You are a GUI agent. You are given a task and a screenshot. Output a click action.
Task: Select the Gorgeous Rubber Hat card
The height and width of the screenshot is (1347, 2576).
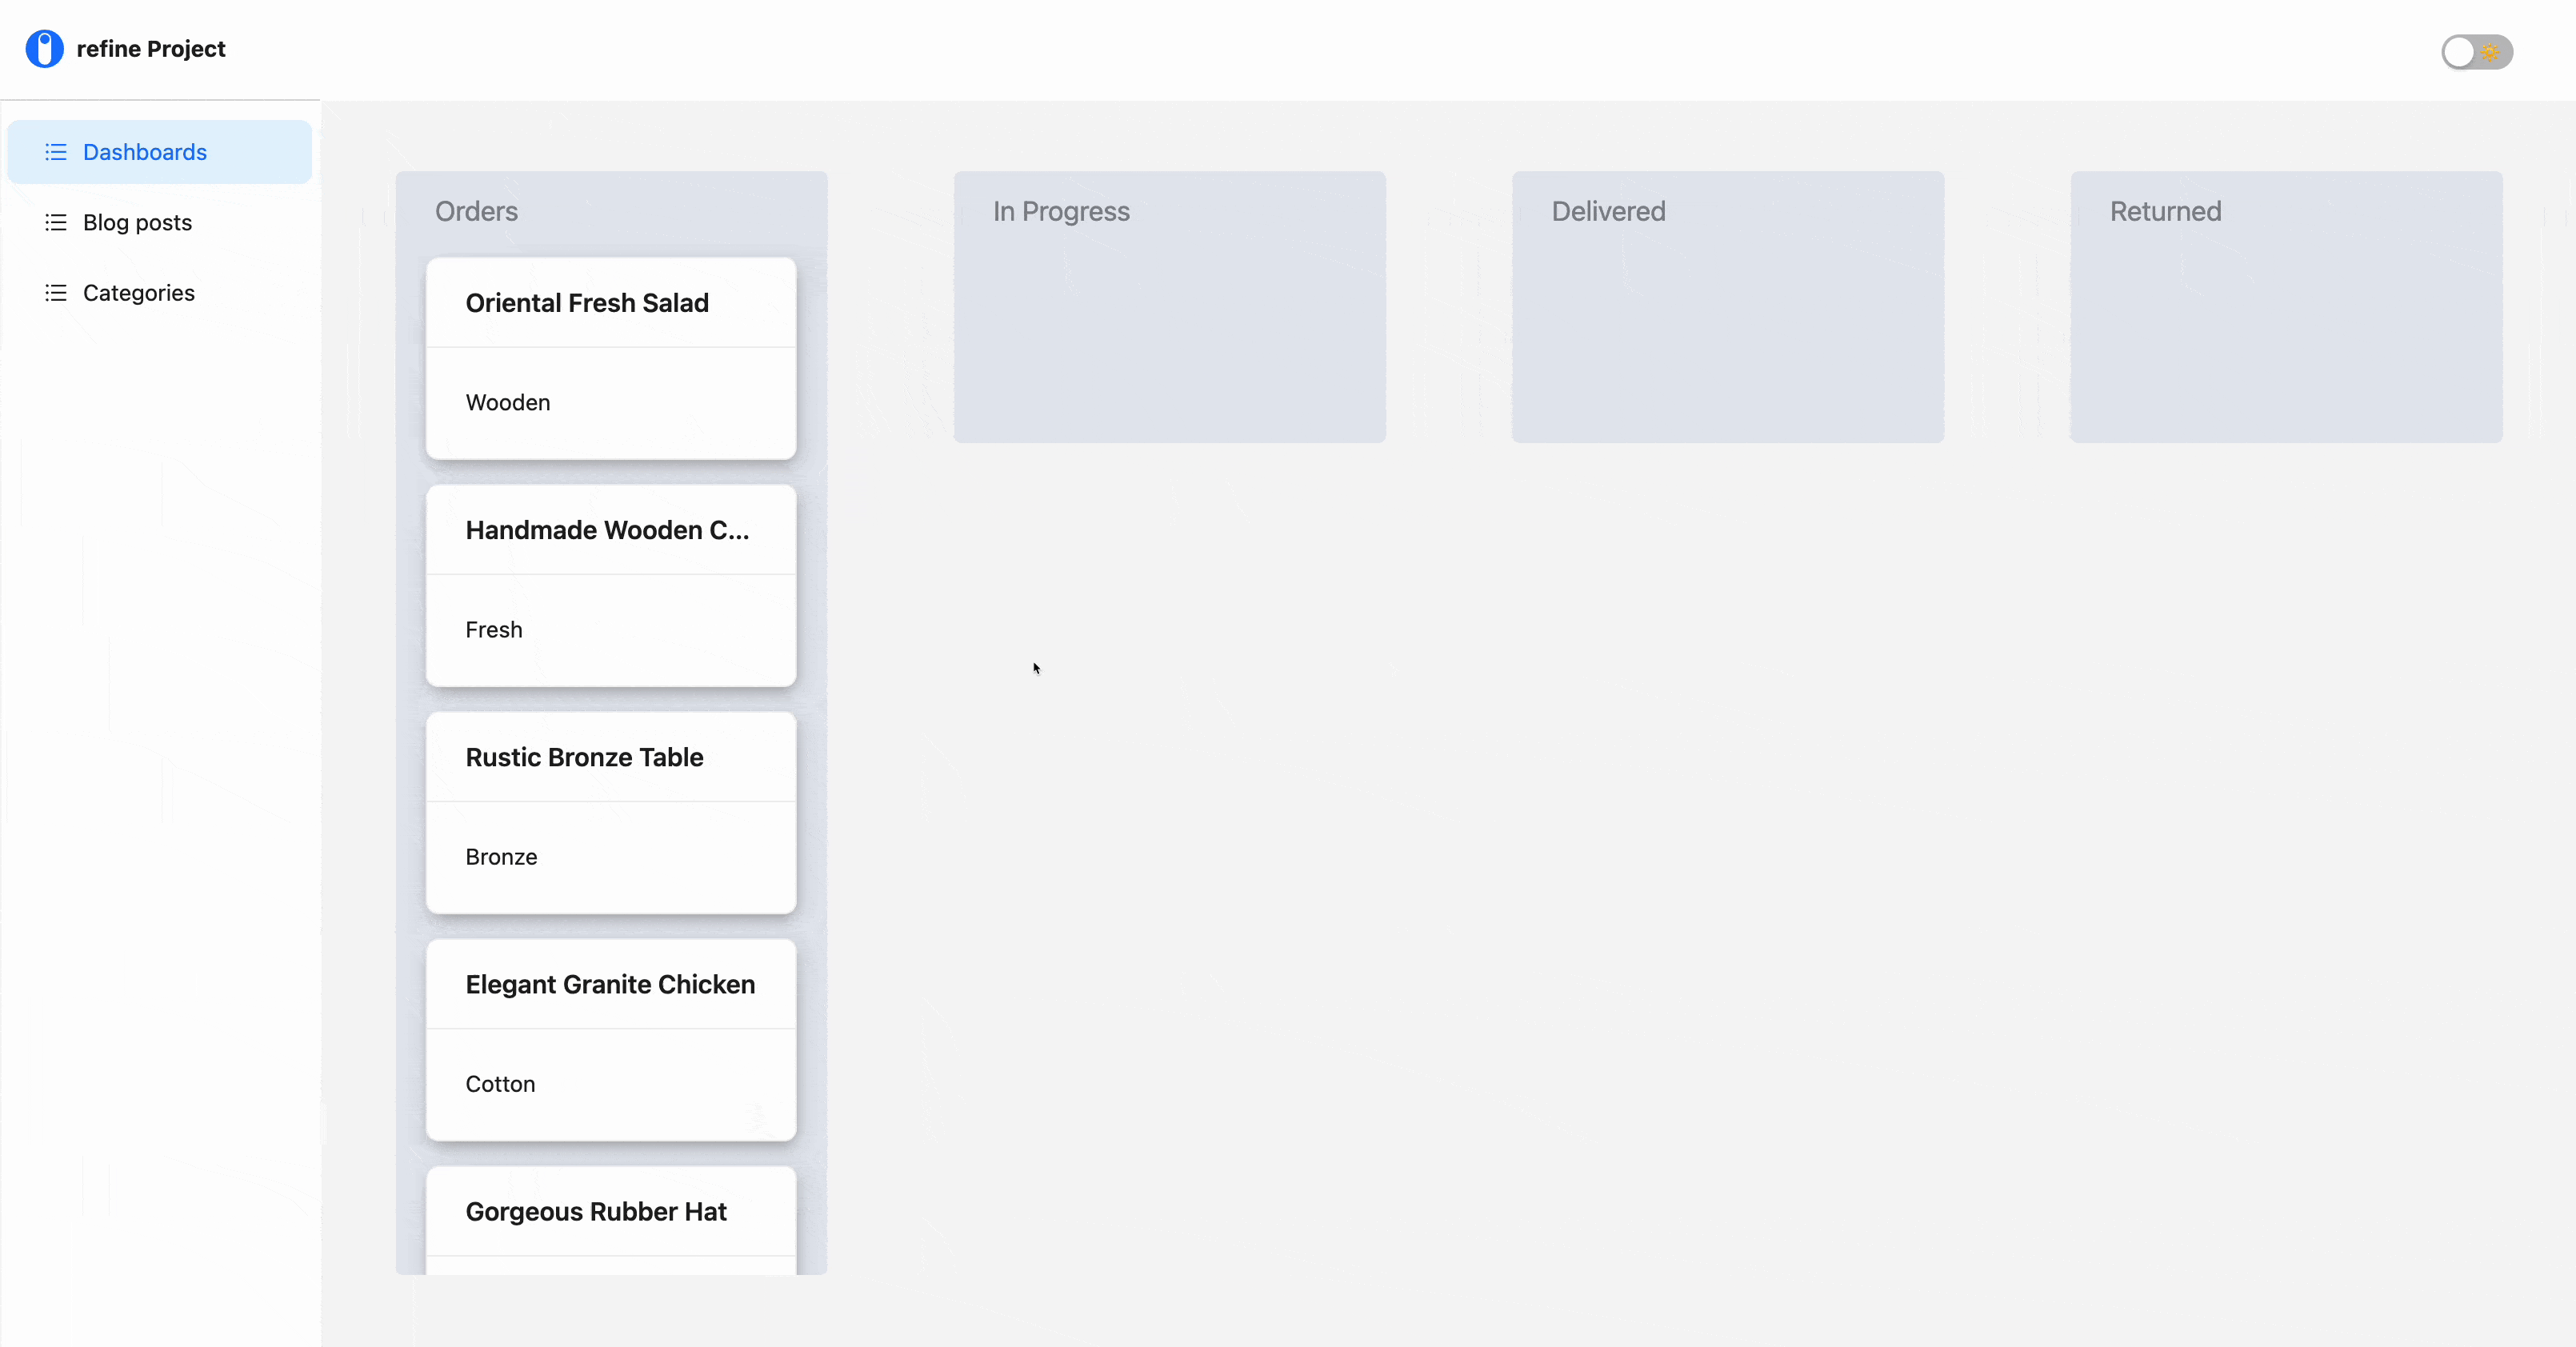610,1212
